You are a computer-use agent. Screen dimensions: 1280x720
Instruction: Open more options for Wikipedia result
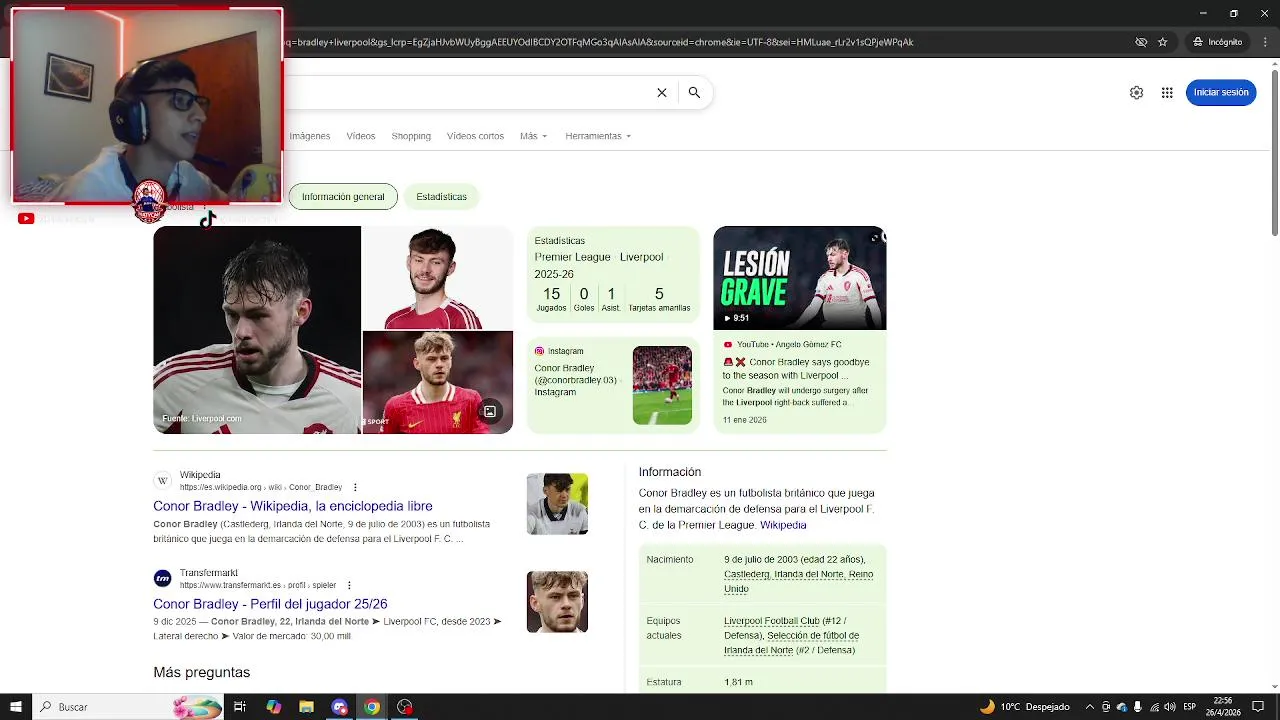coord(355,487)
